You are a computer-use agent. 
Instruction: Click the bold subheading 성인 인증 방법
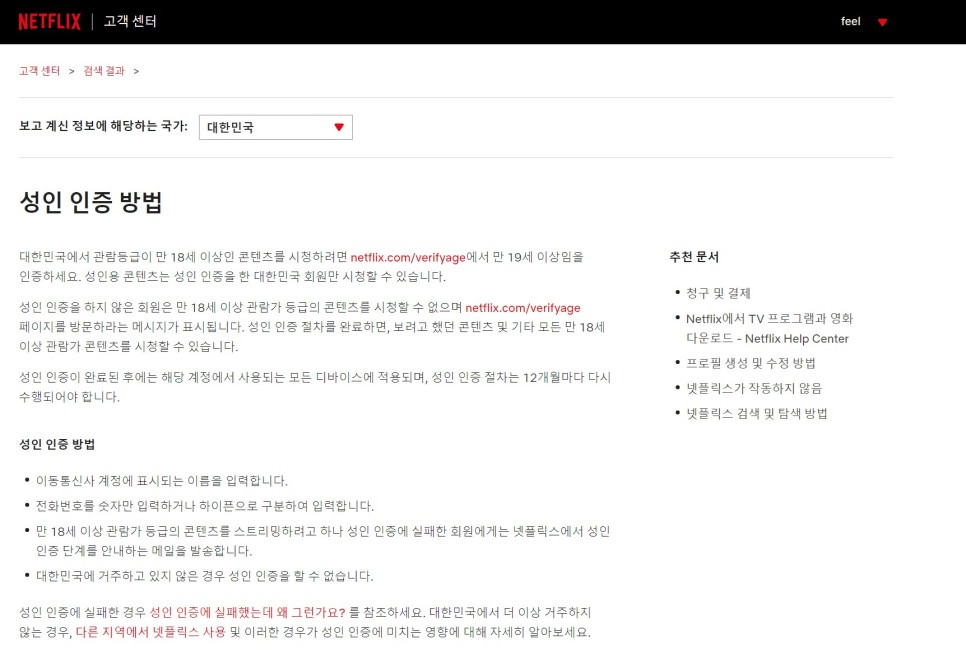click(57, 444)
